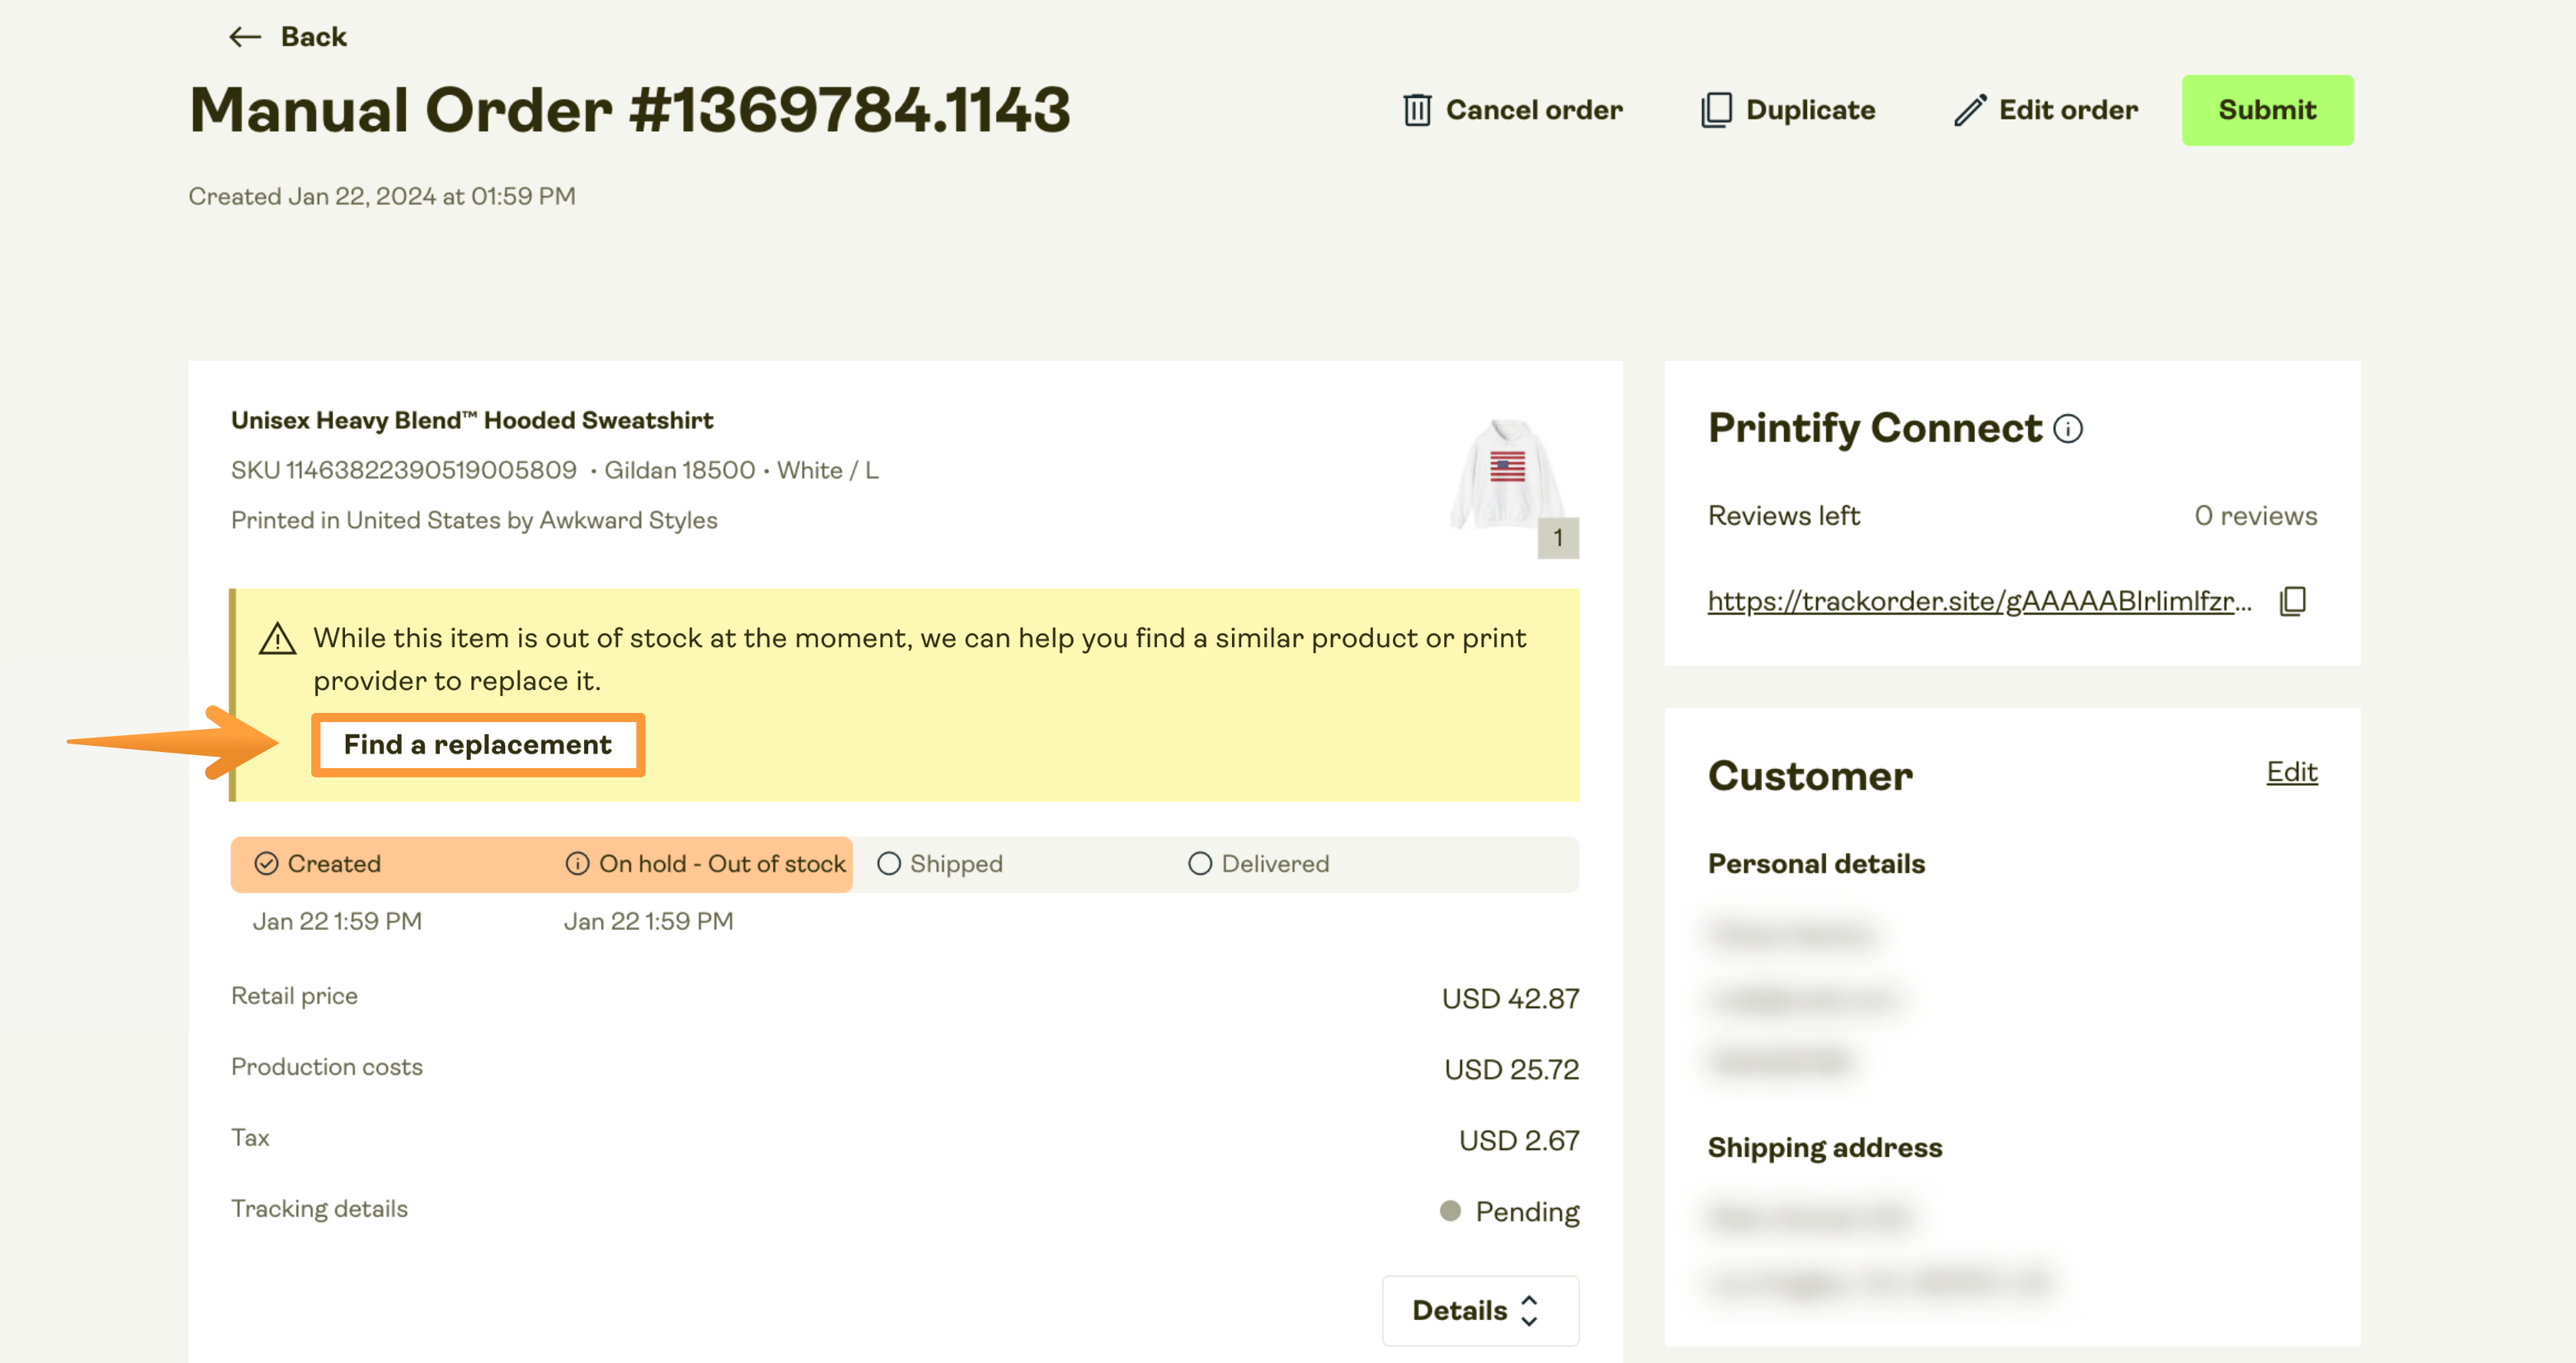Click the Pending tracking status dot
2576x1363 pixels.
(1450, 1211)
